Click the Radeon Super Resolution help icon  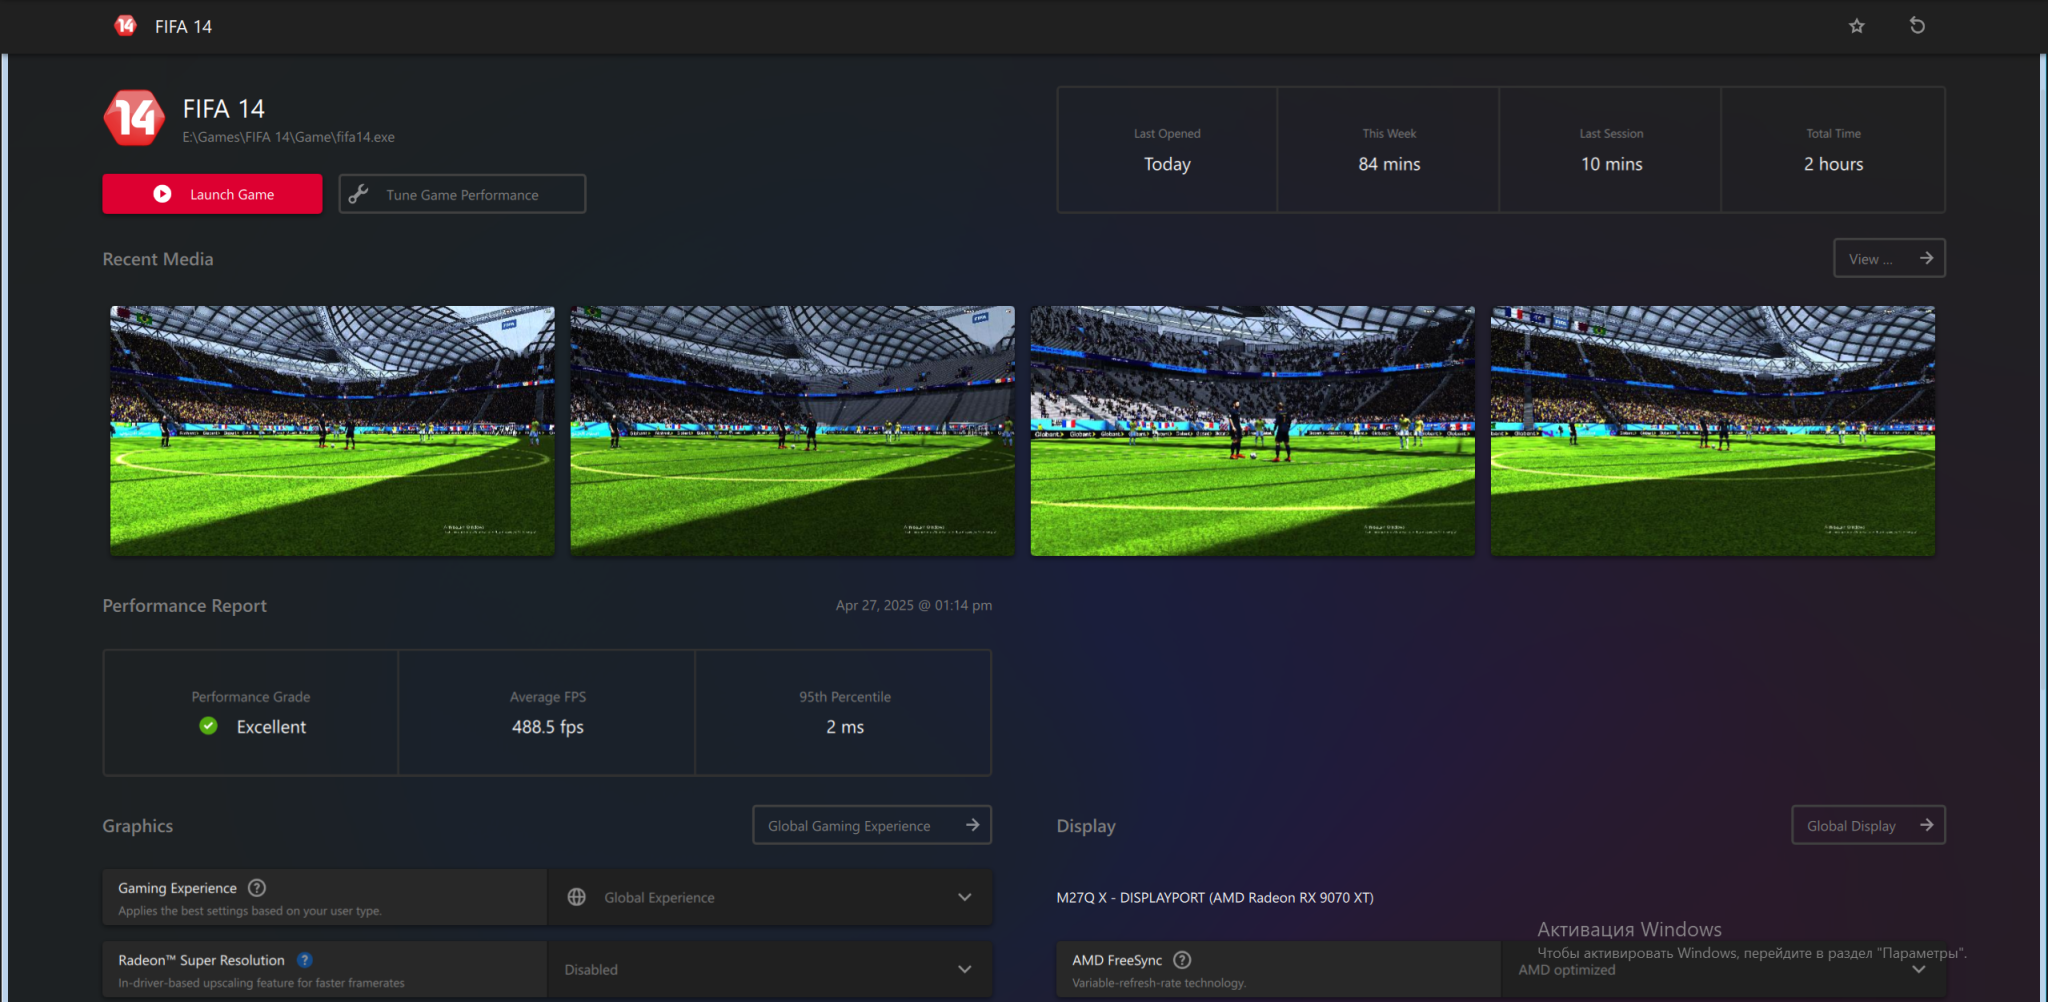305,960
